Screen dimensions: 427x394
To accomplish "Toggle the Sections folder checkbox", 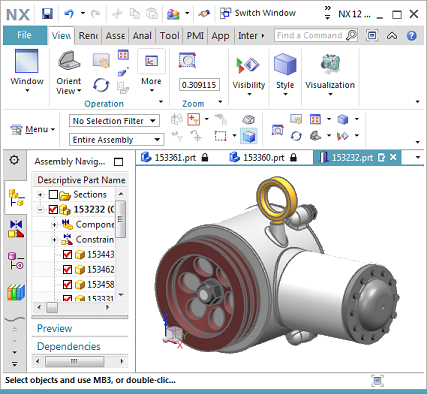I will click(x=53, y=195).
